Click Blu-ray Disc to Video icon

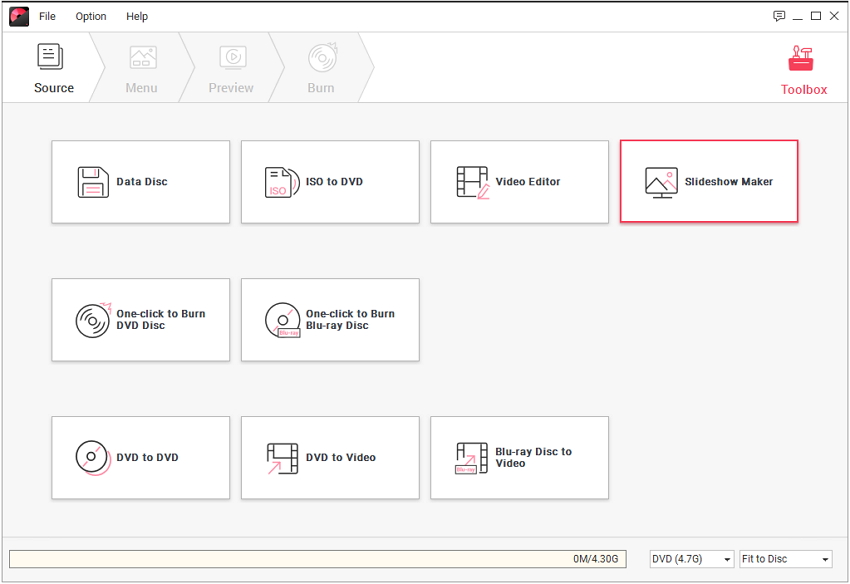coord(472,458)
